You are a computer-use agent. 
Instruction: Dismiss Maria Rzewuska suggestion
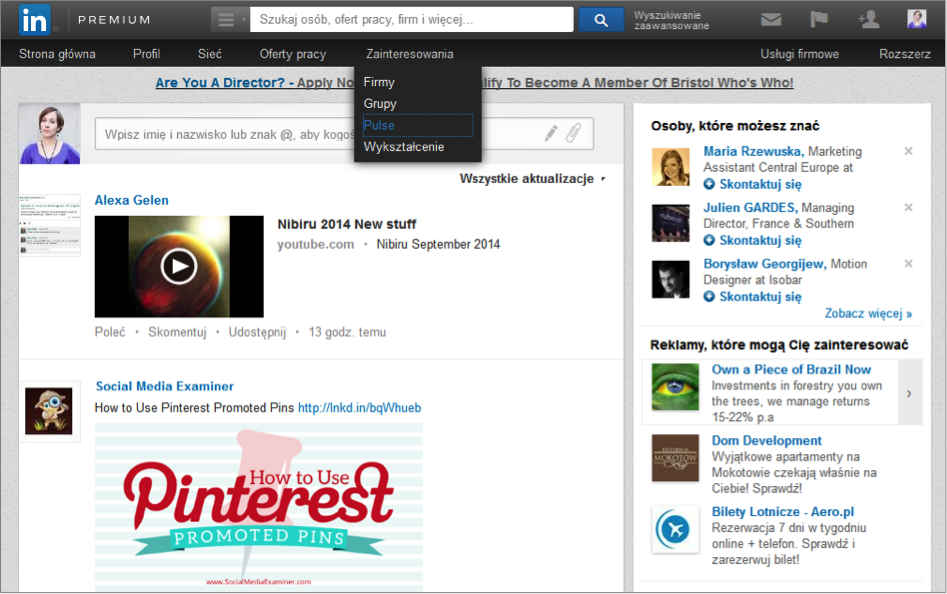[x=908, y=151]
